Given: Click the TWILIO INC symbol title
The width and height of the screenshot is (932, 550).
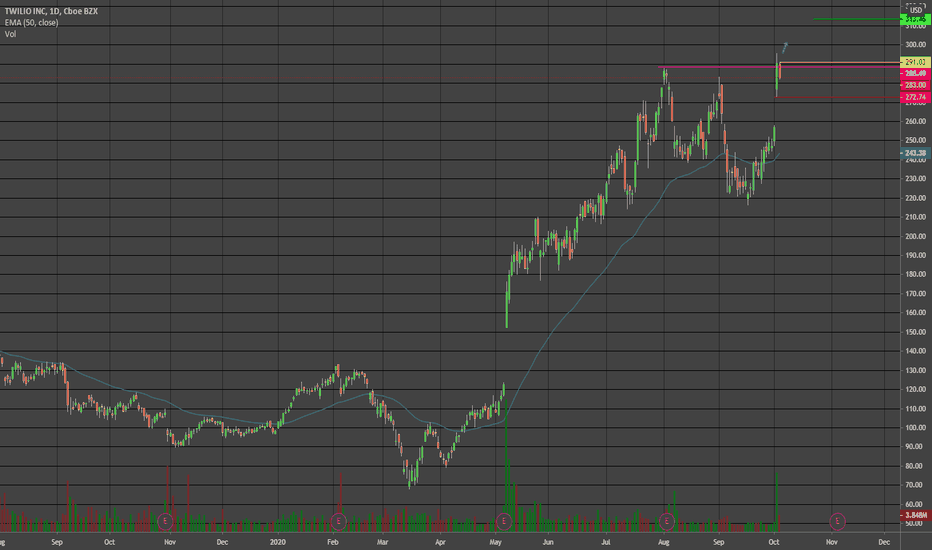Looking at the screenshot, I should click(x=51, y=11).
